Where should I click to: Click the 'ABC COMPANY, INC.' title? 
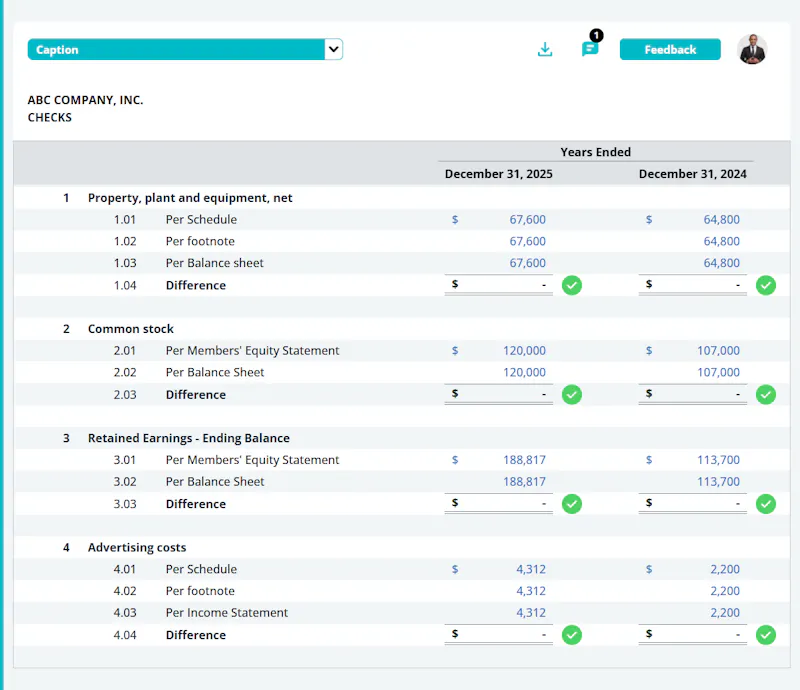pos(85,100)
